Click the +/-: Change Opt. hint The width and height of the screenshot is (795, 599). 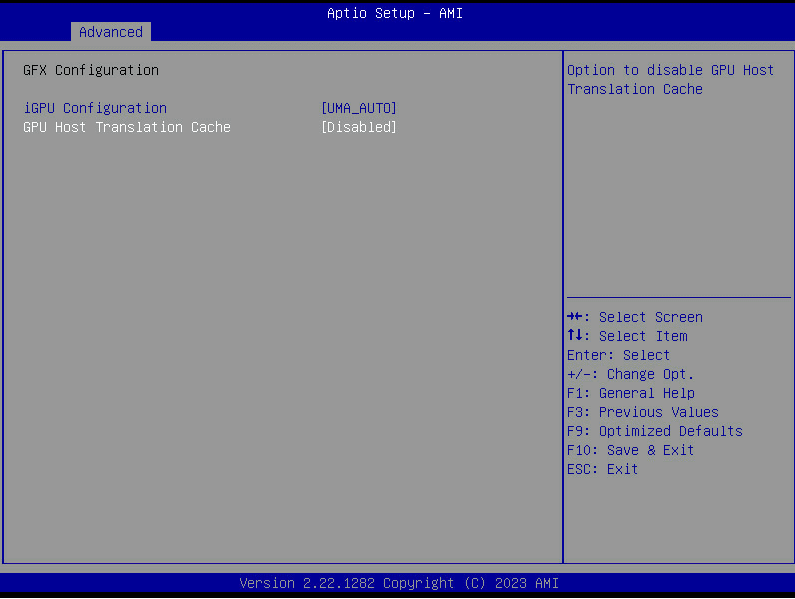pyautogui.click(x=630, y=374)
